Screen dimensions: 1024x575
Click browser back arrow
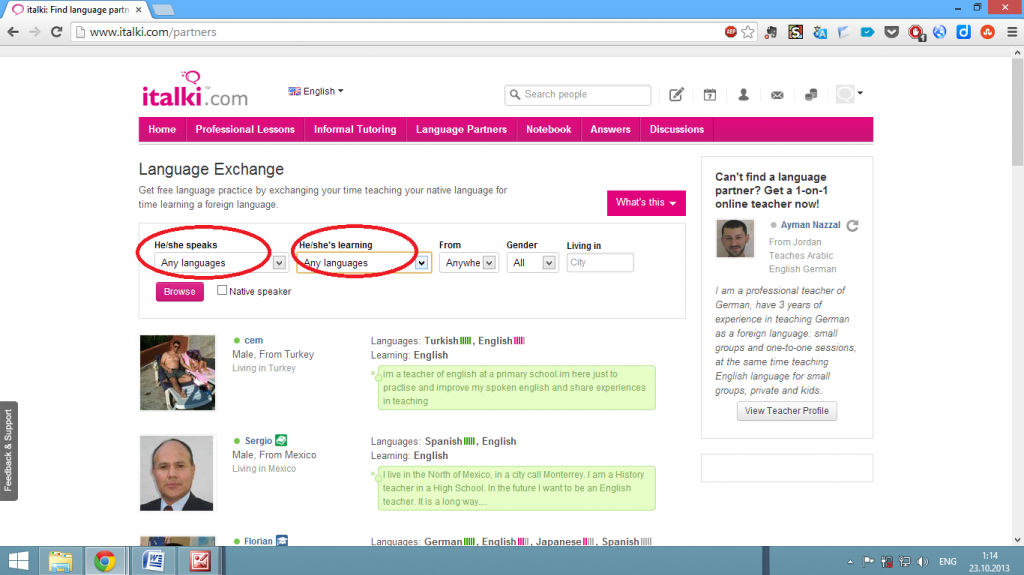point(13,31)
